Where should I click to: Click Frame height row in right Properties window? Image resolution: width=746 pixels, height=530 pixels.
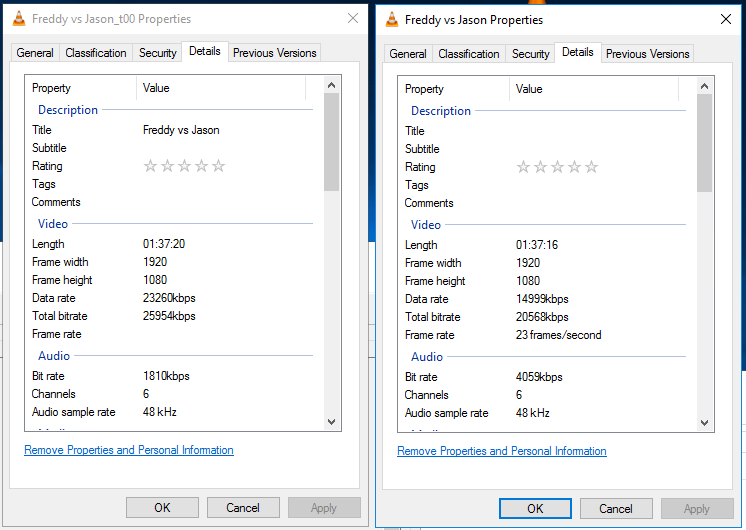pyautogui.click(x=547, y=281)
